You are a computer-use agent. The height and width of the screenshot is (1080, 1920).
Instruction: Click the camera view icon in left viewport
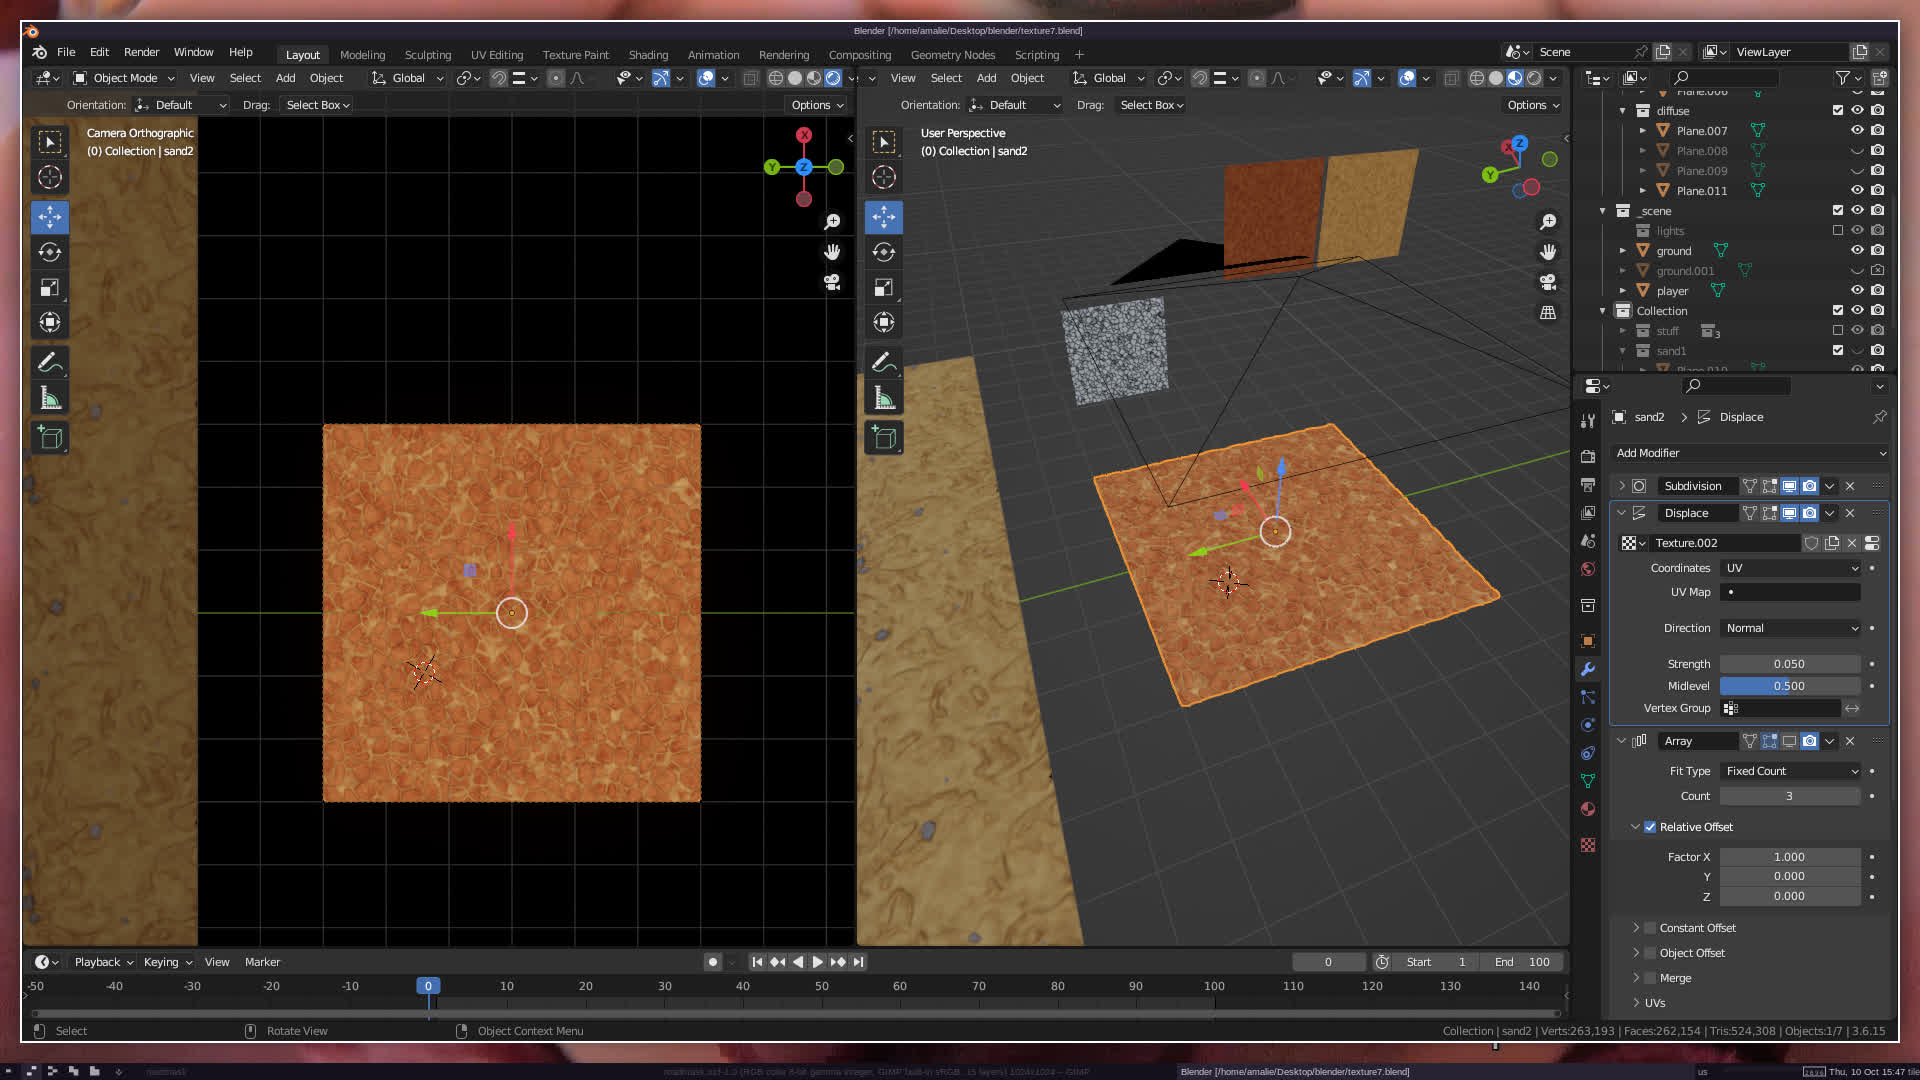pyautogui.click(x=832, y=283)
